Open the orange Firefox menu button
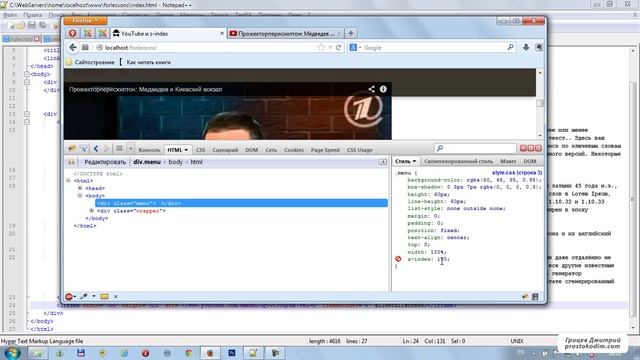Screen dimensions: 640x360 85,20
